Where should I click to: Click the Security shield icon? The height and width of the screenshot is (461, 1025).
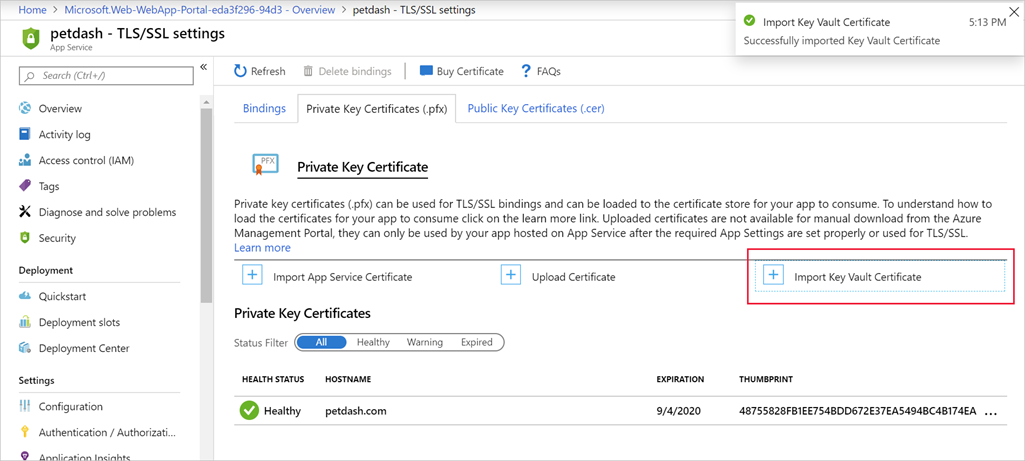pyautogui.click(x=25, y=238)
